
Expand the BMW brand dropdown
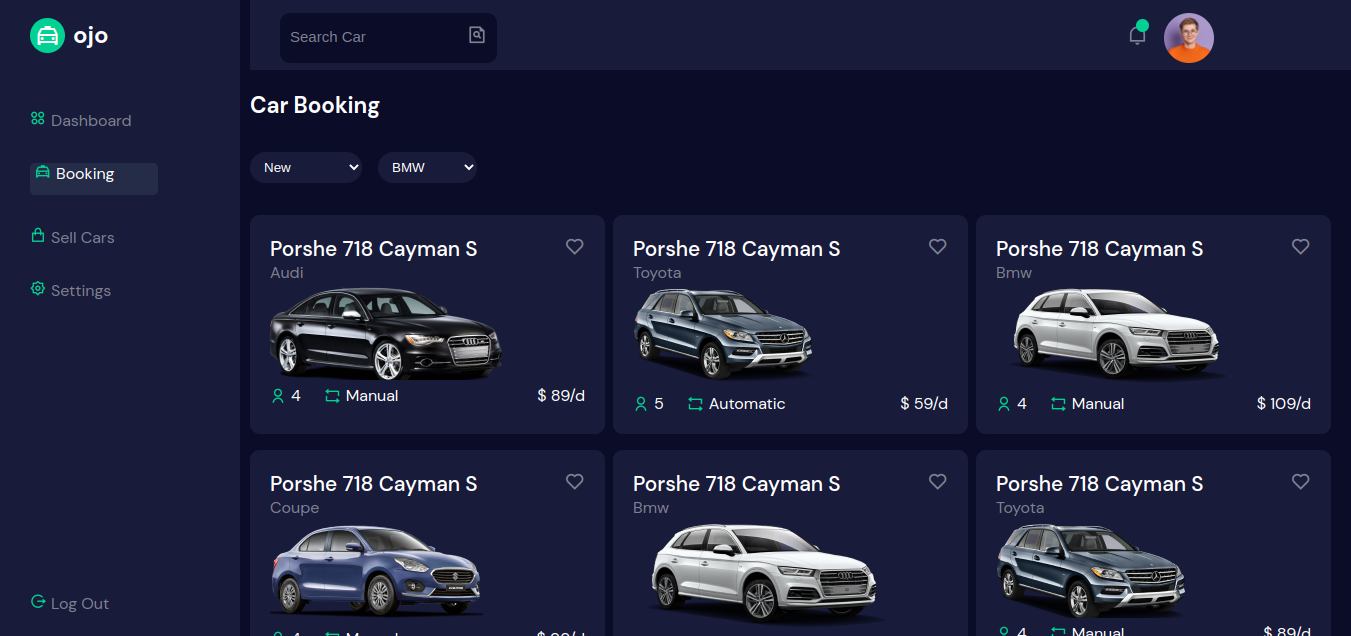pos(427,167)
